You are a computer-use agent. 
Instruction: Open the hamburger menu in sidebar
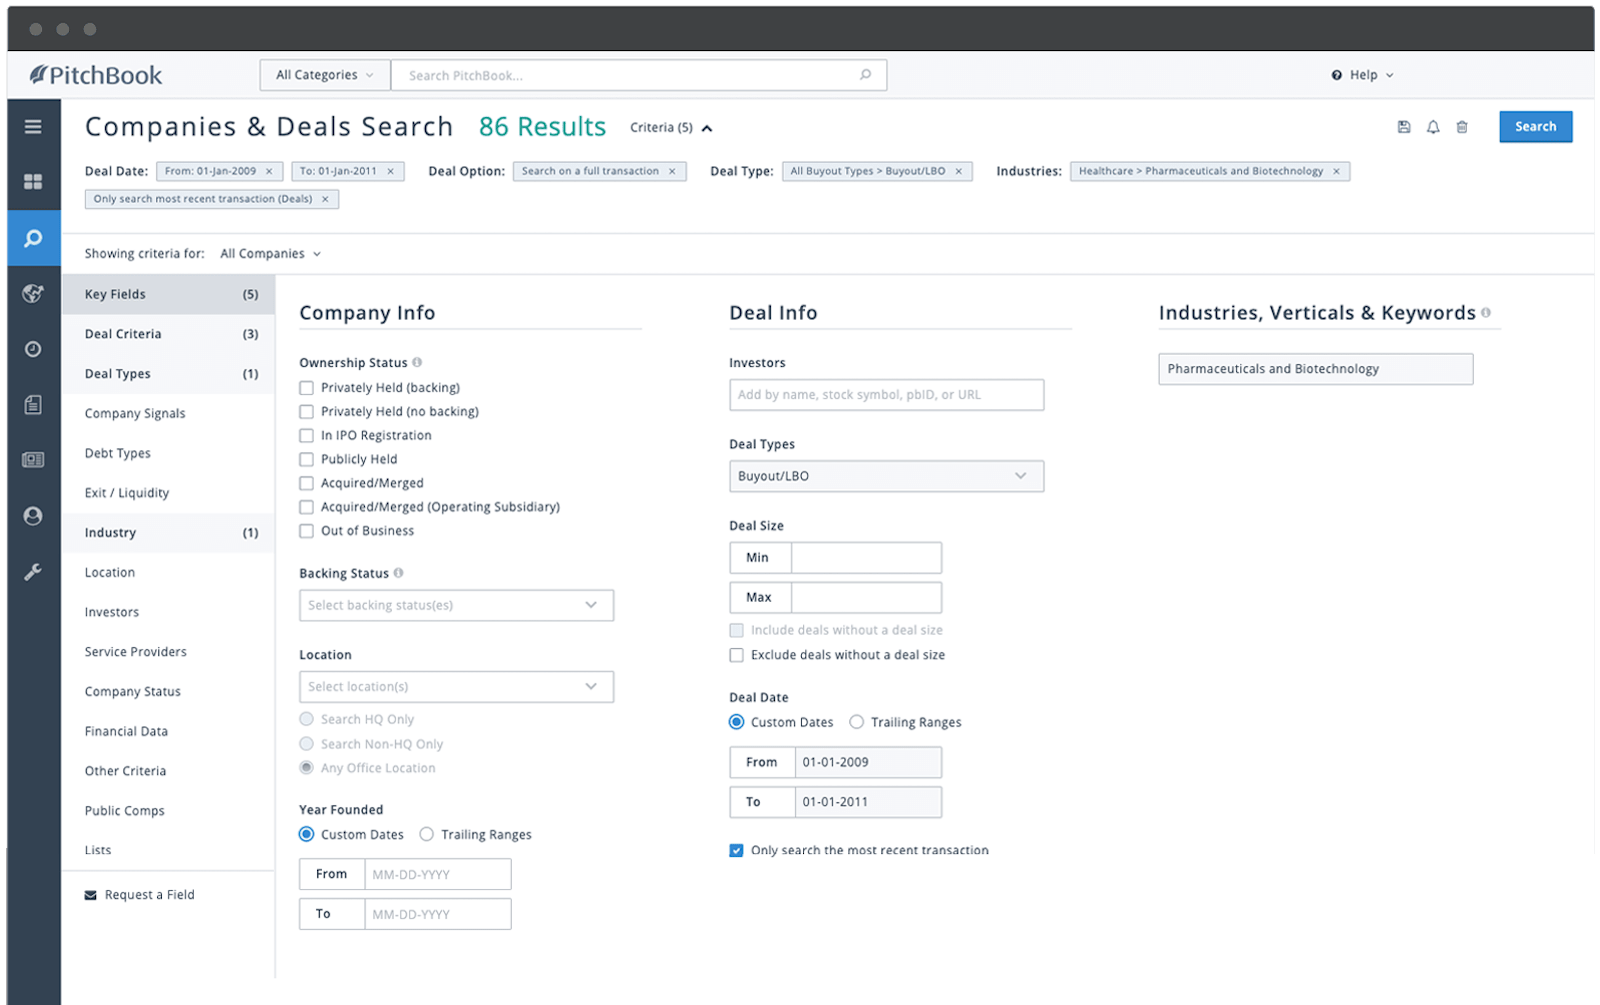tap(33, 127)
